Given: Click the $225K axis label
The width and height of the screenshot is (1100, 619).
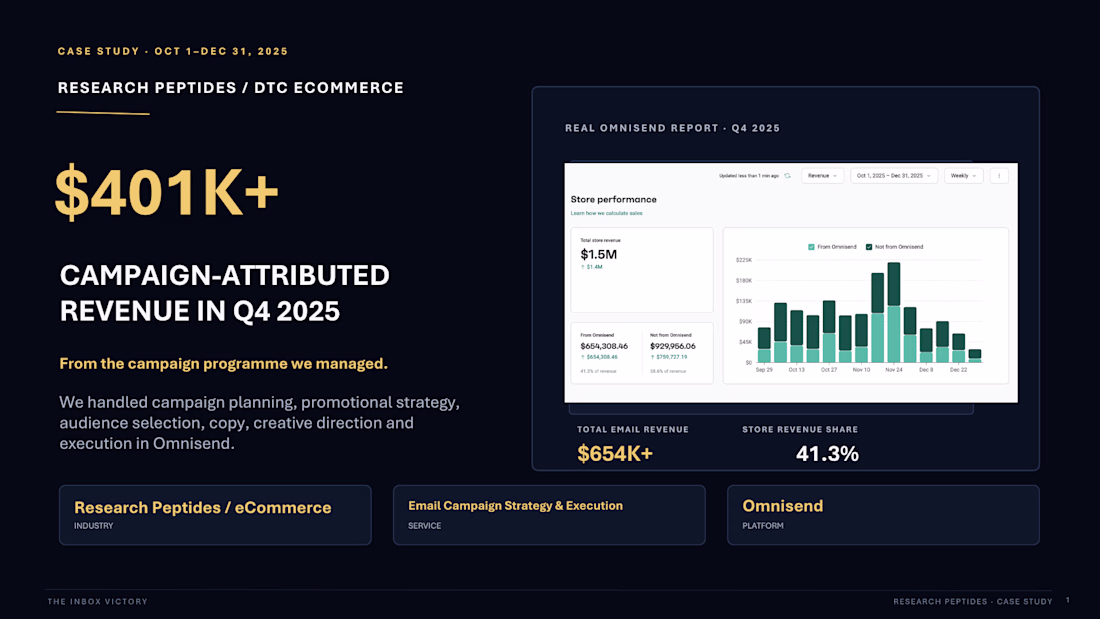Looking at the screenshot, I should click(744, 260).
